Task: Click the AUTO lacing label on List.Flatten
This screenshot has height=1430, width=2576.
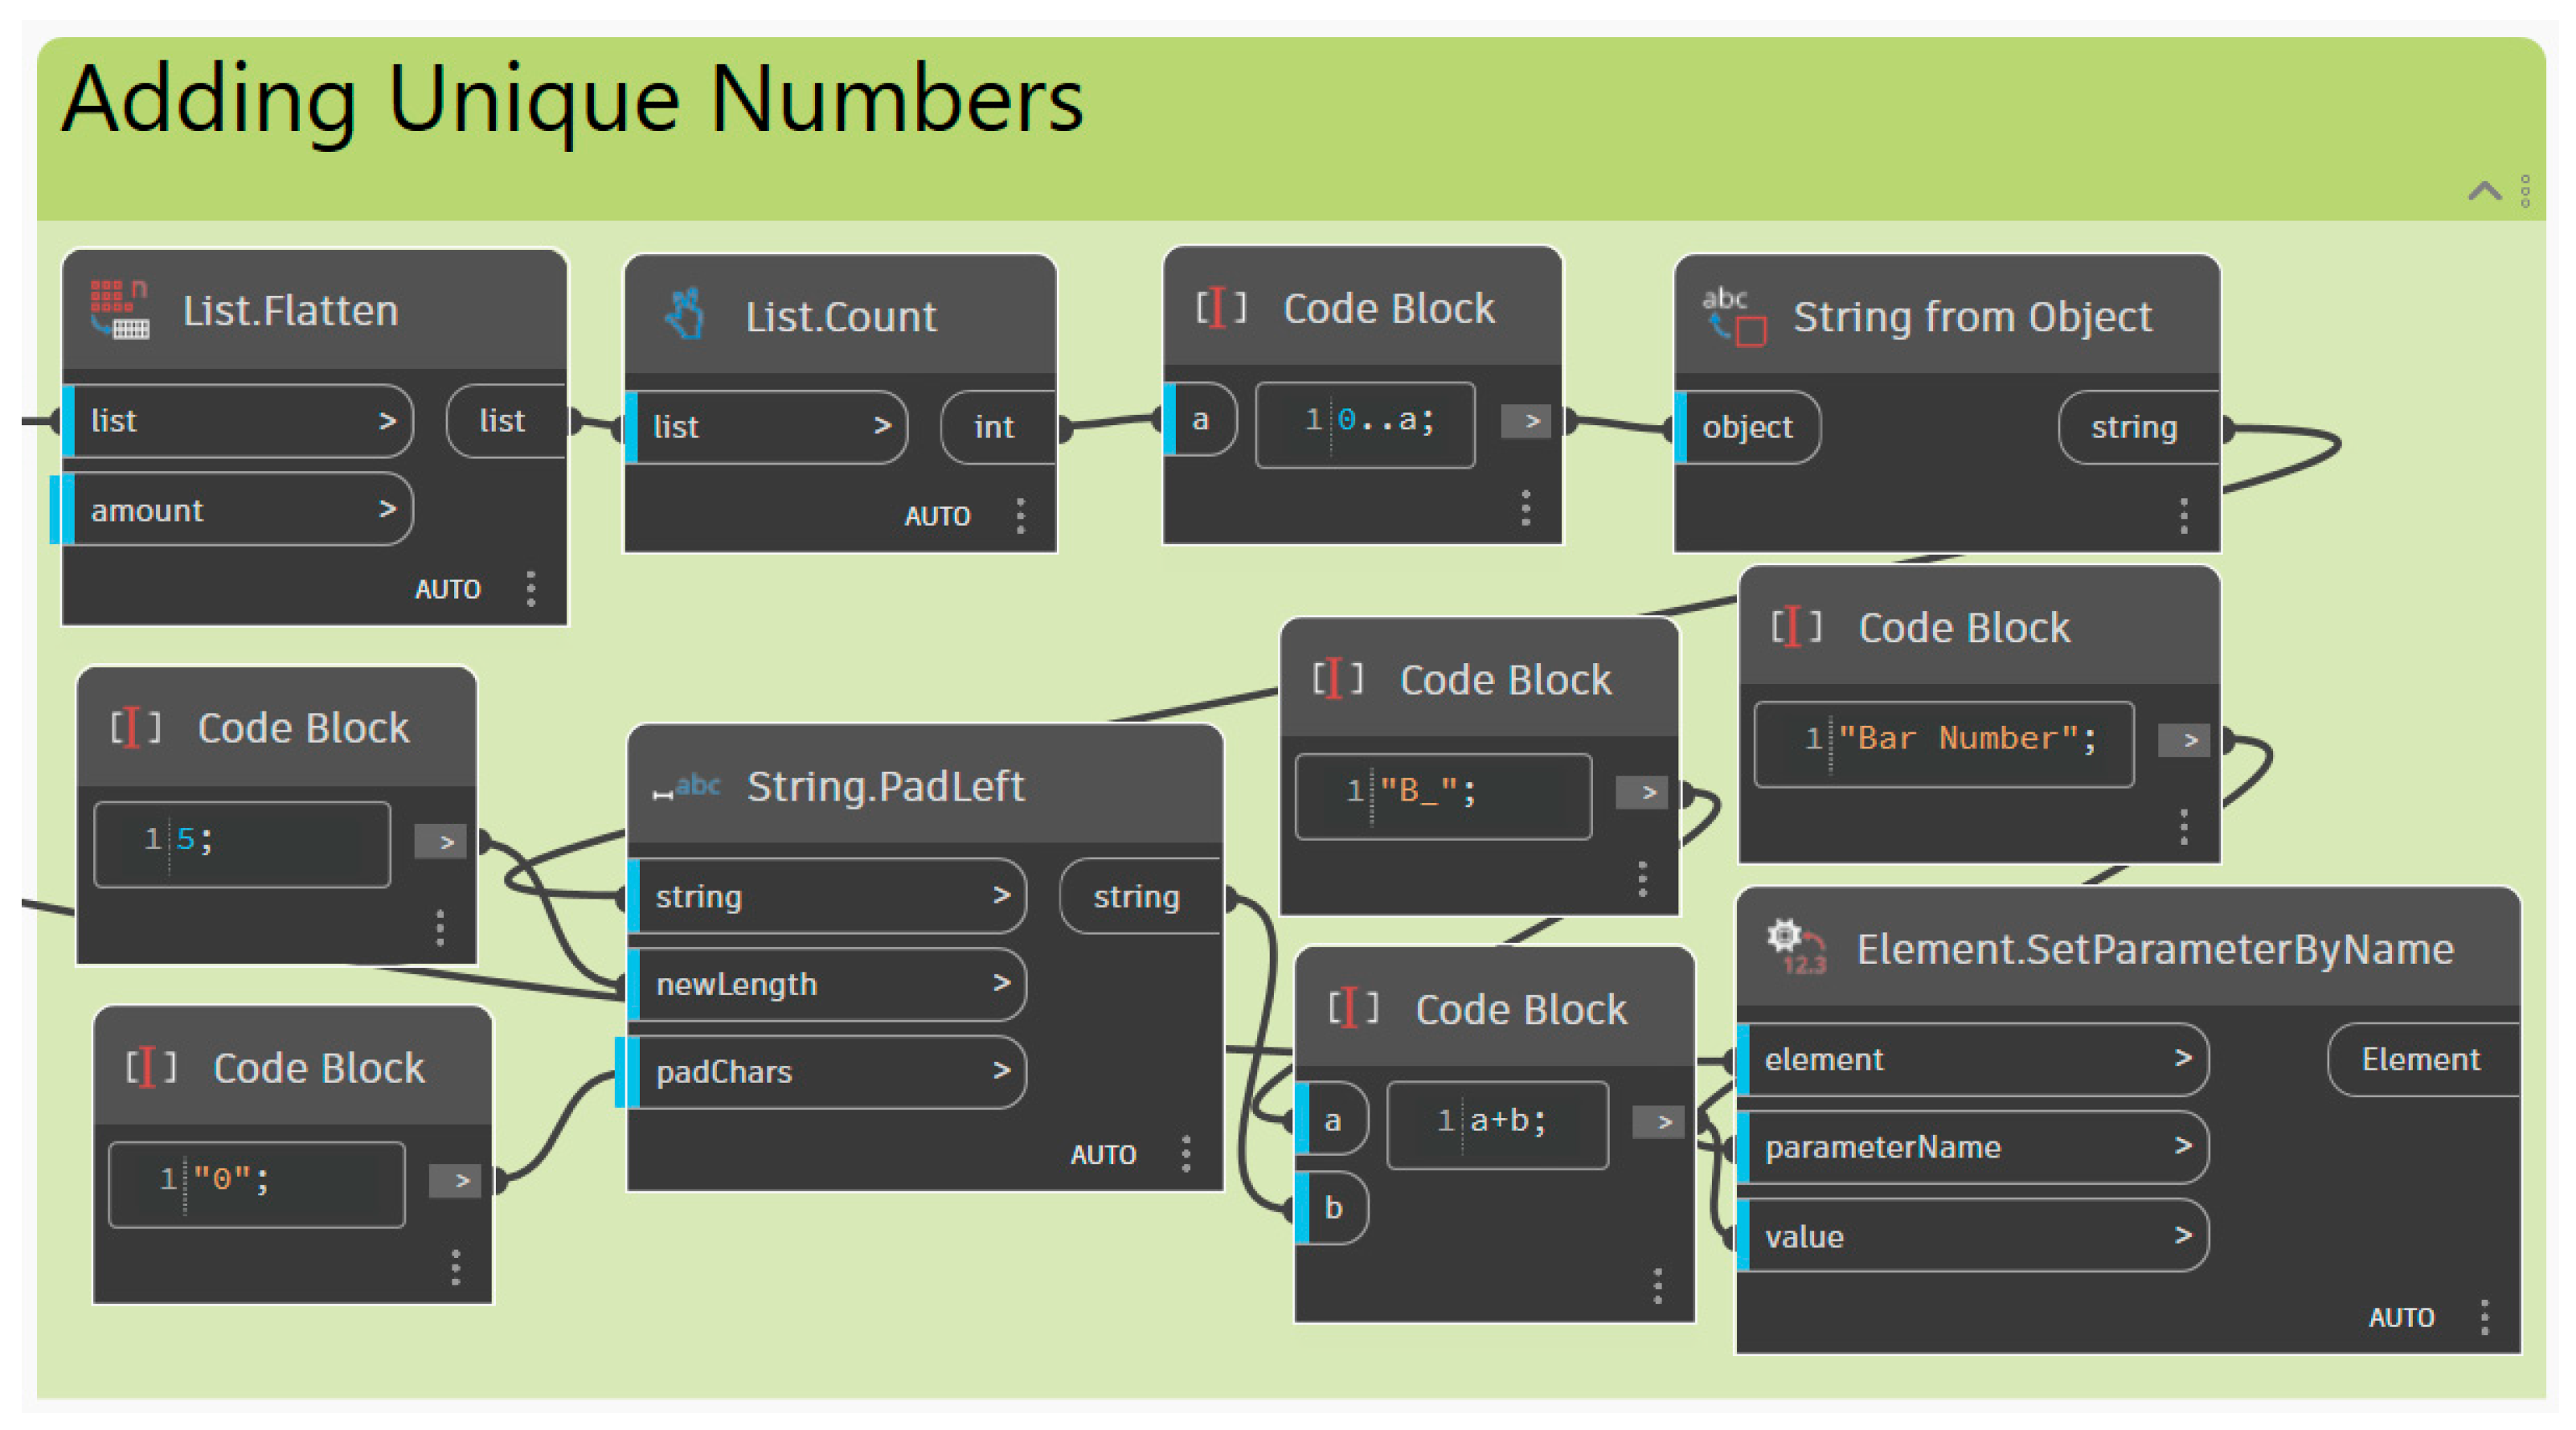Action: [448, 589]
